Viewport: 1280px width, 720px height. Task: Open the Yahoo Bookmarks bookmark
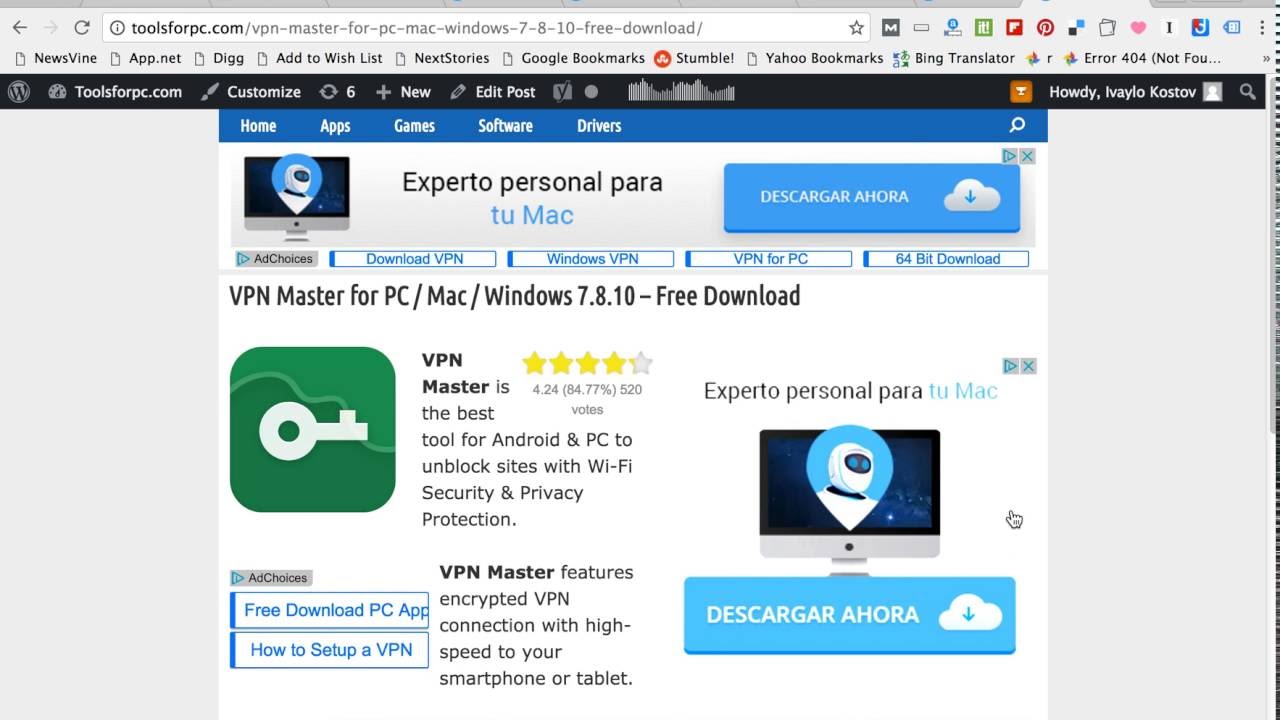click(815, 58)
